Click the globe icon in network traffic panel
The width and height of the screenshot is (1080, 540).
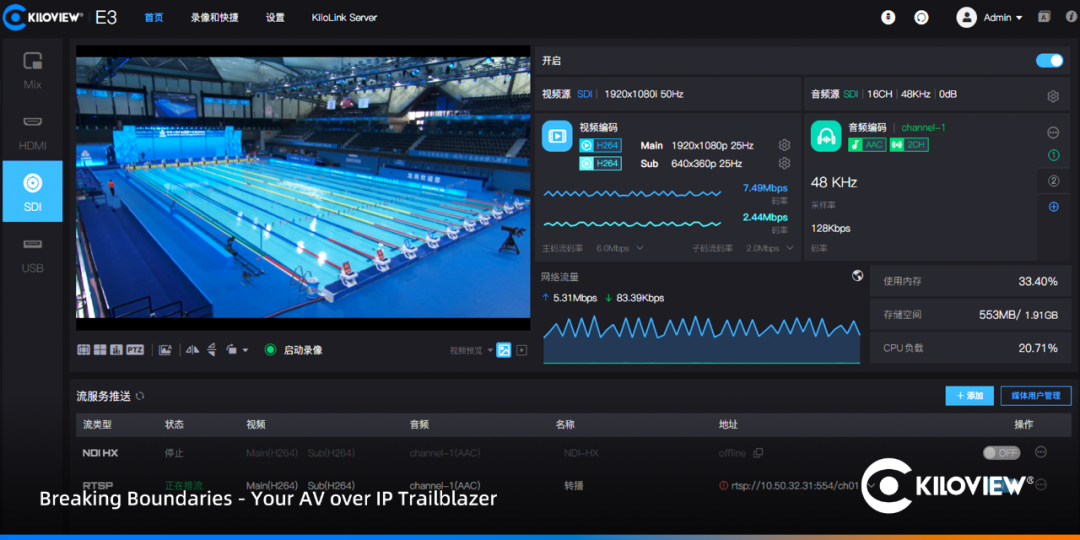[858, 276]
